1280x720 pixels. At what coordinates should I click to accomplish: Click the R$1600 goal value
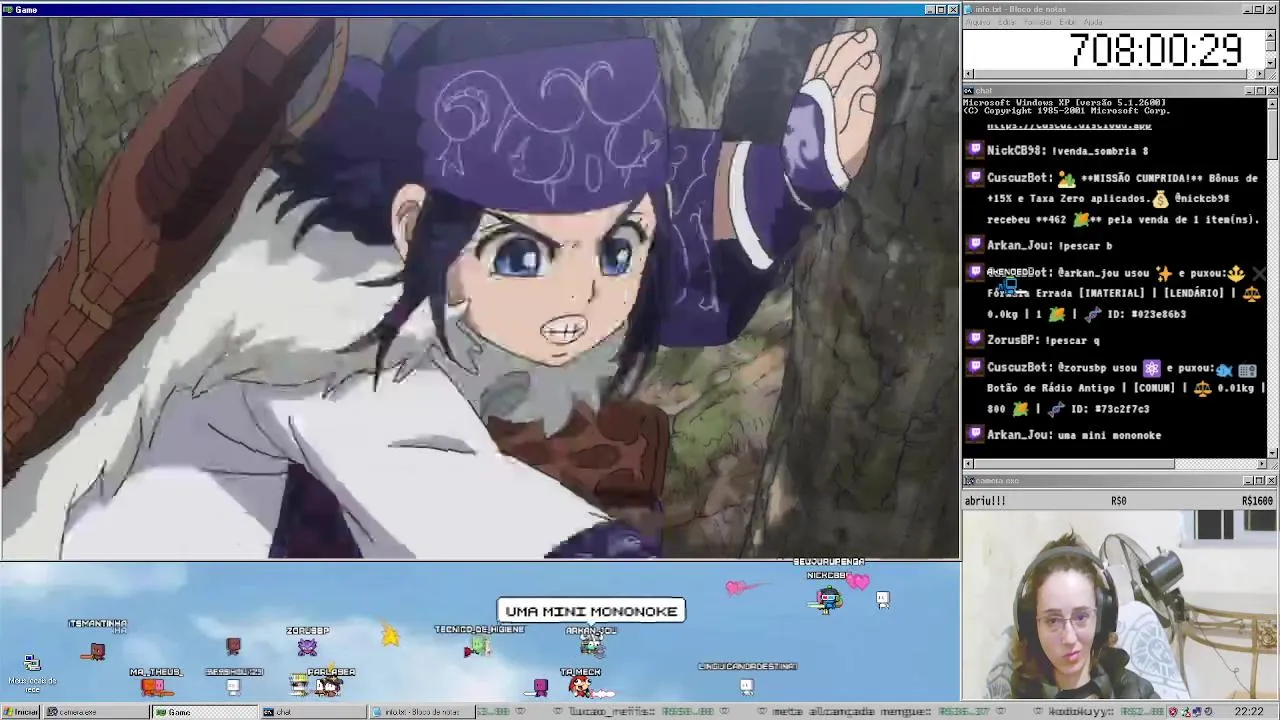[x=1257, y=501]
